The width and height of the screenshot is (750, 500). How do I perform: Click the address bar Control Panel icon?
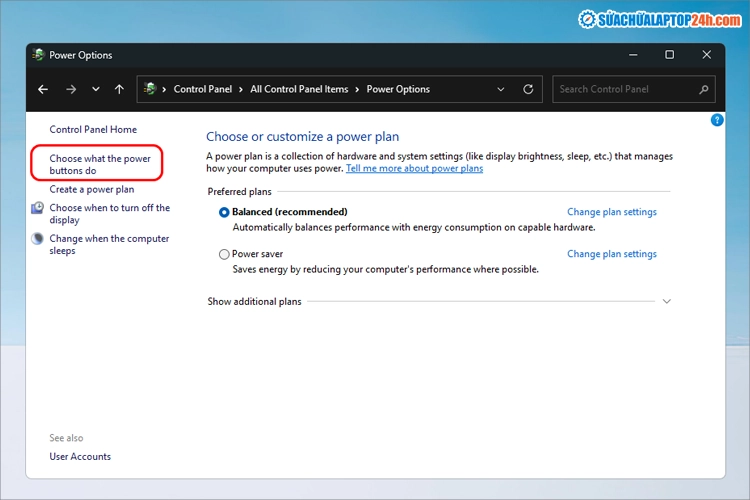[x=150, y=89]
